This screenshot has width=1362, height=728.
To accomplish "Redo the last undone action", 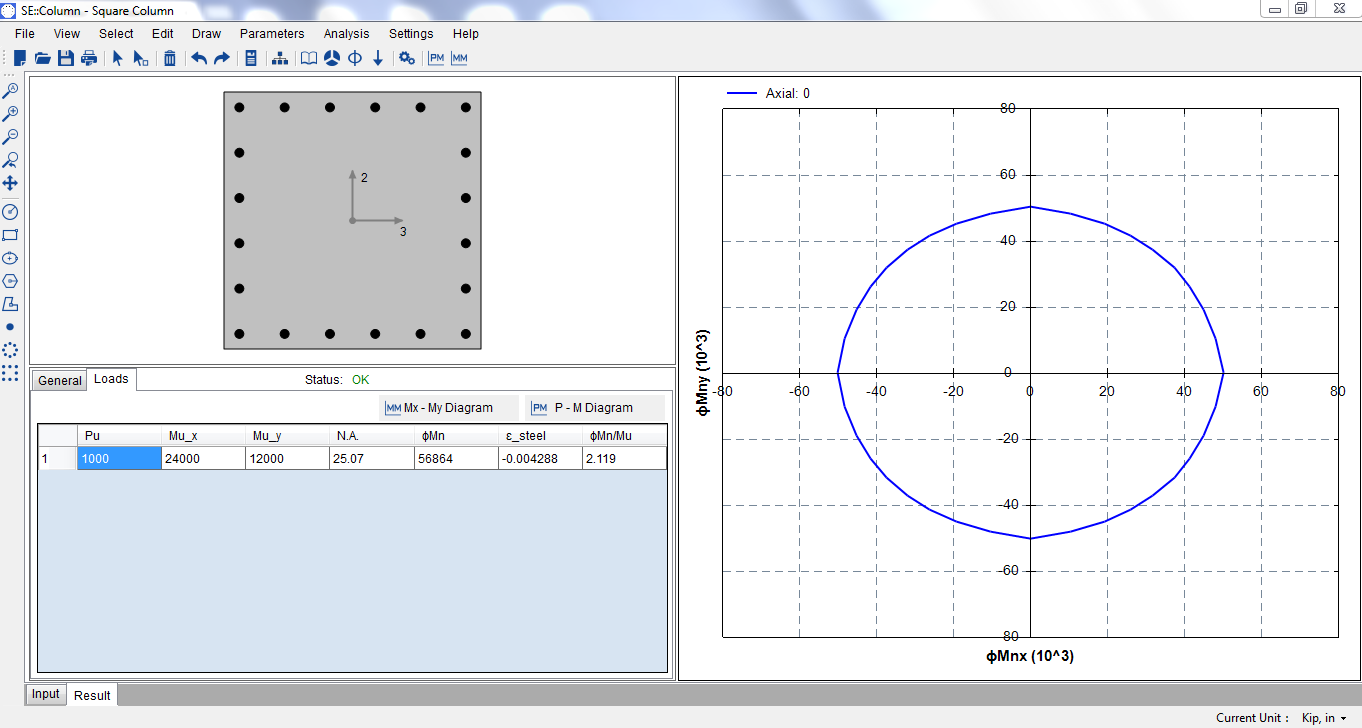I will coord(222,58).
